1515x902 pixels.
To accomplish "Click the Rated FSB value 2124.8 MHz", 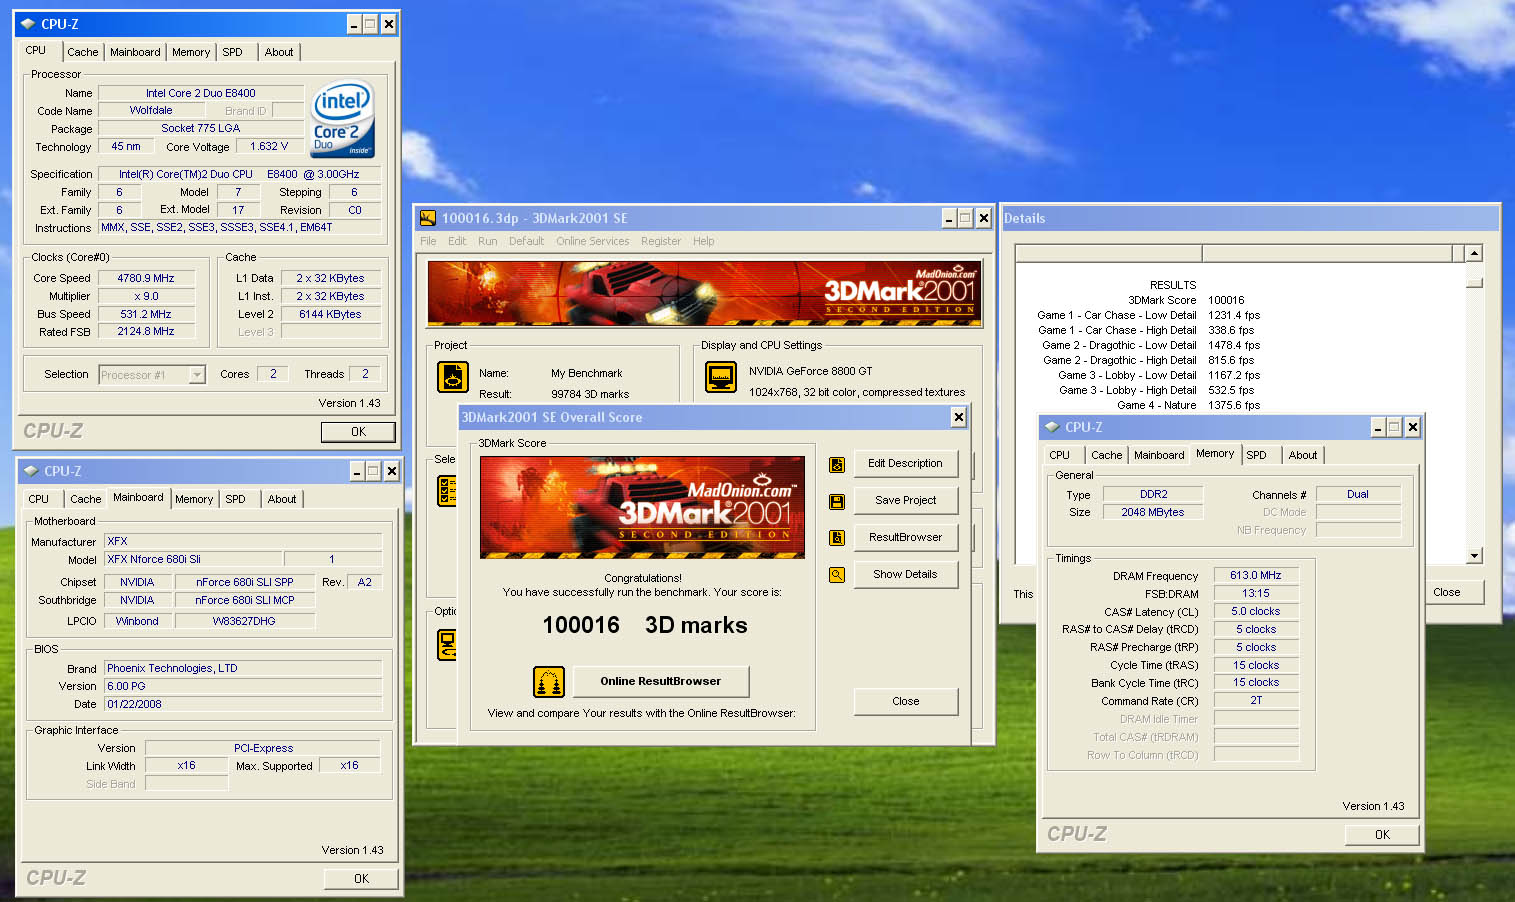I will [x=146, y=332].
